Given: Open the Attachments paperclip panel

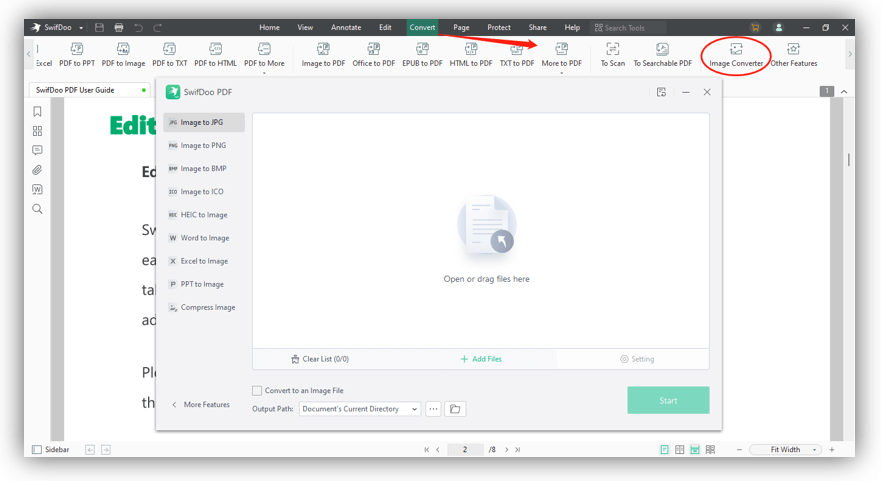Looking at the screenshot, I should [x=37, y=170].
